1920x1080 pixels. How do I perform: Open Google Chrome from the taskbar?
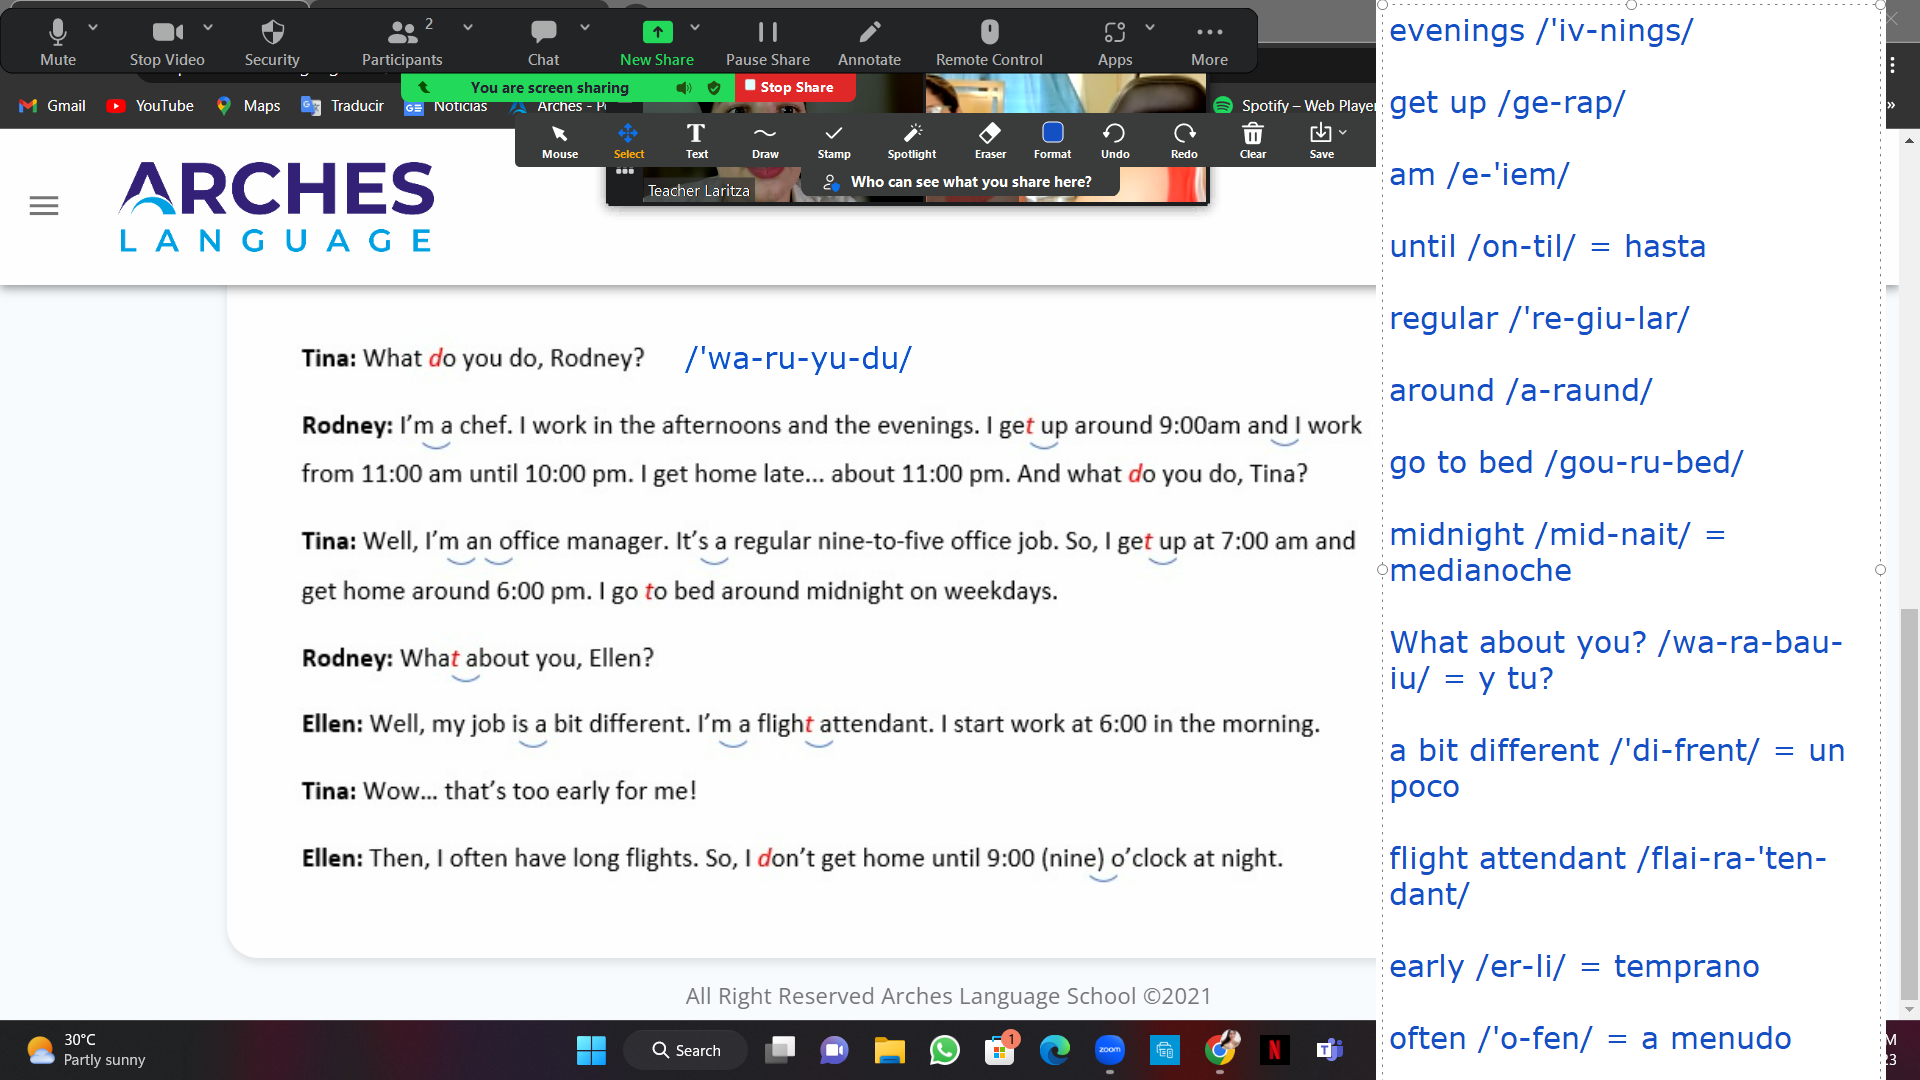1220,1050
